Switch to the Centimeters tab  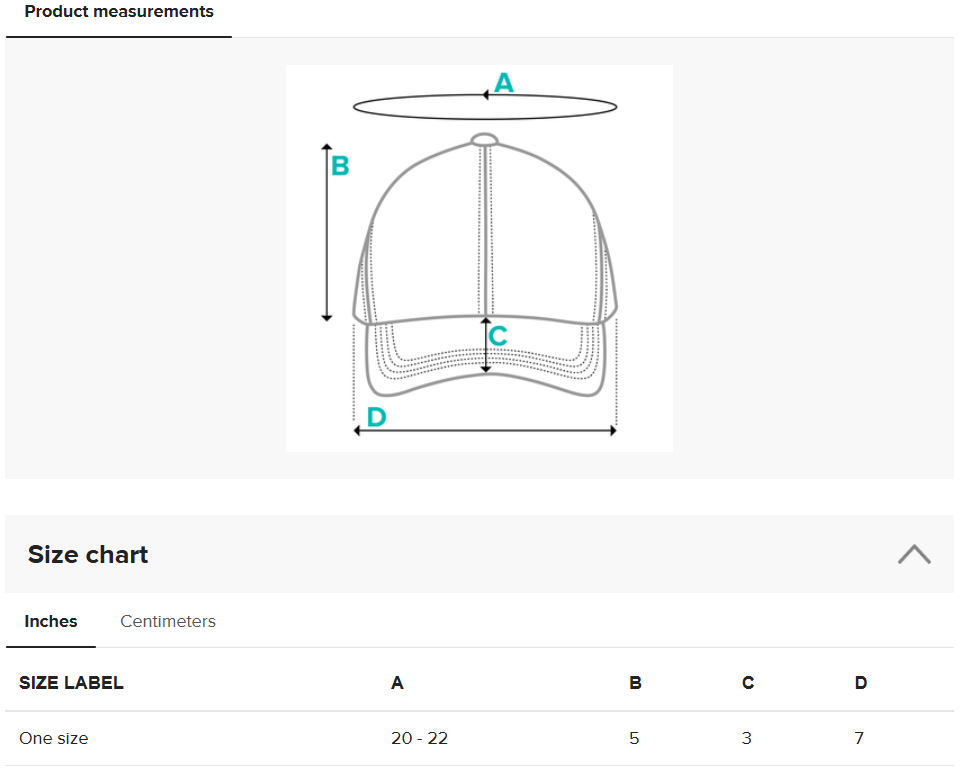click(168, 621)
